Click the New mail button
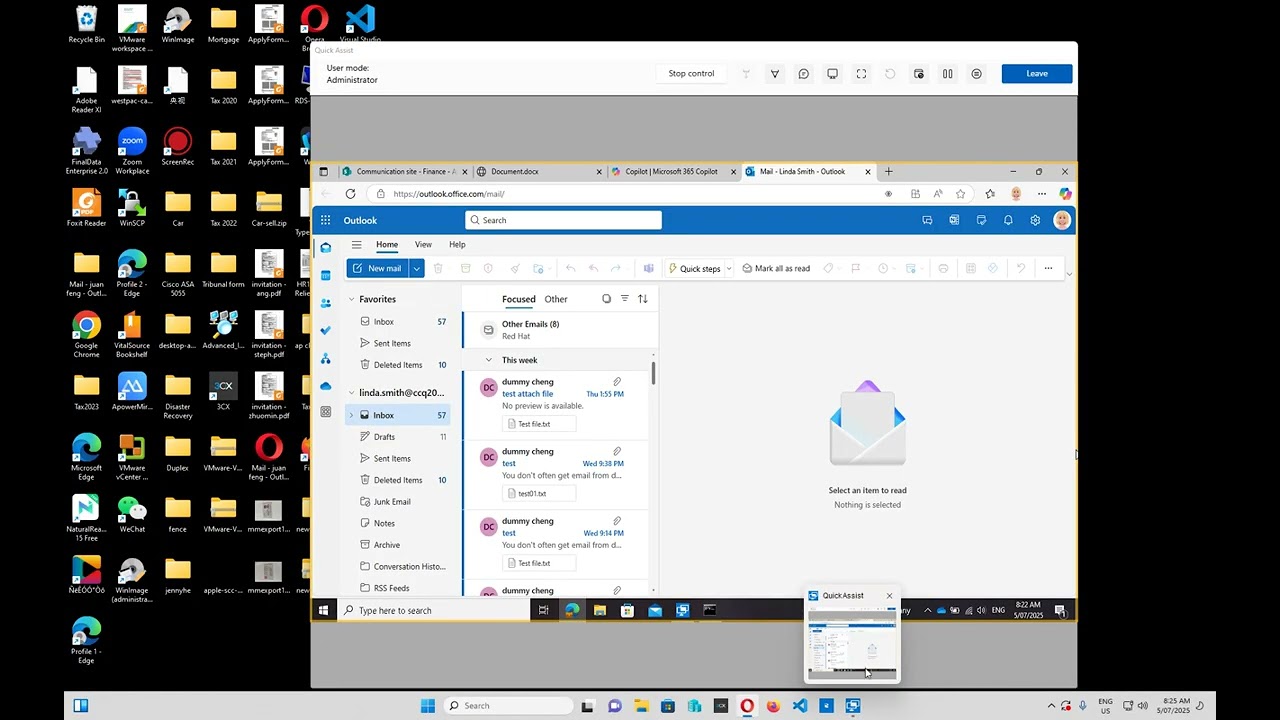The width and height of the screenshot is (1280, 720). [377, 268]
